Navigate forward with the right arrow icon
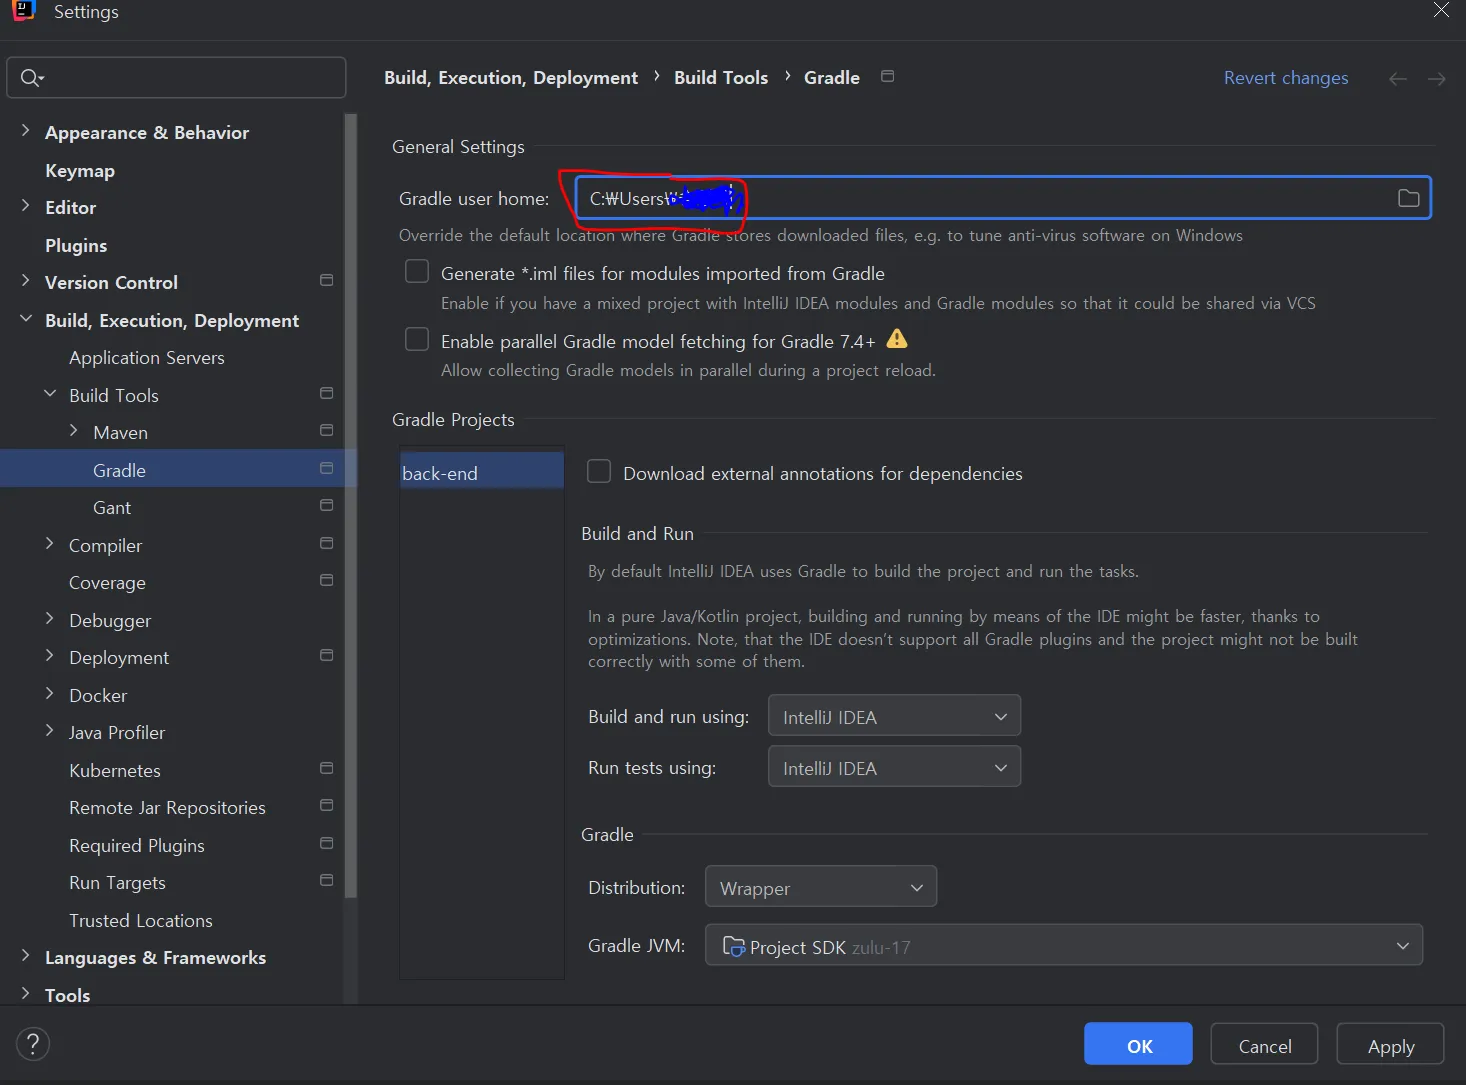This screenshot has width=1466, height=1085. (x=1436, y=79)
